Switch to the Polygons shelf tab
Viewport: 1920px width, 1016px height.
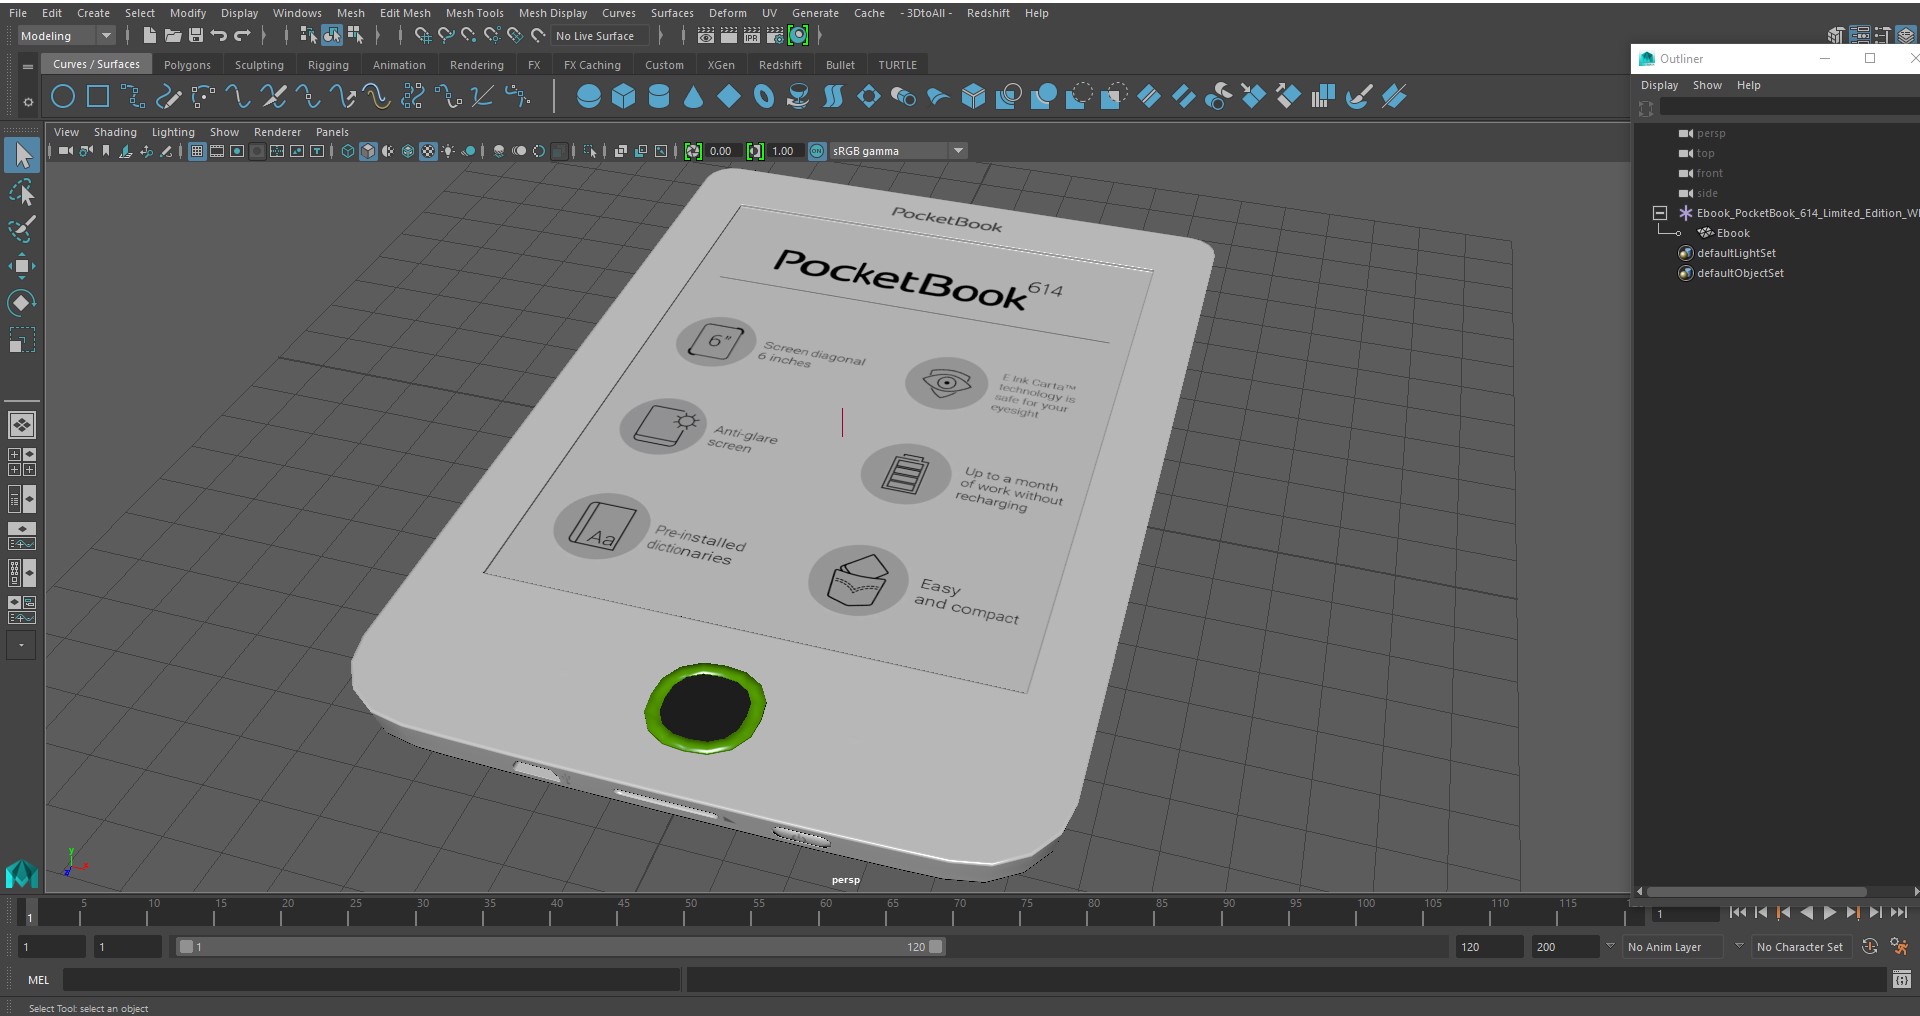click(x=187, y=65)
